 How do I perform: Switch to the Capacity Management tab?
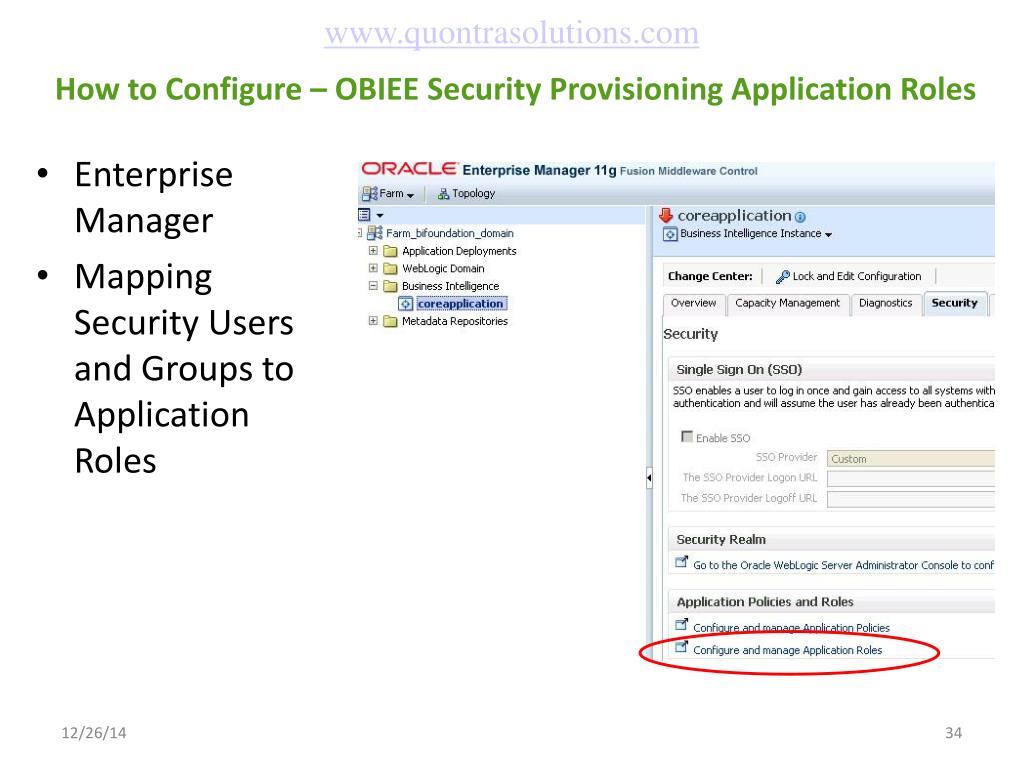pos(788,304)
